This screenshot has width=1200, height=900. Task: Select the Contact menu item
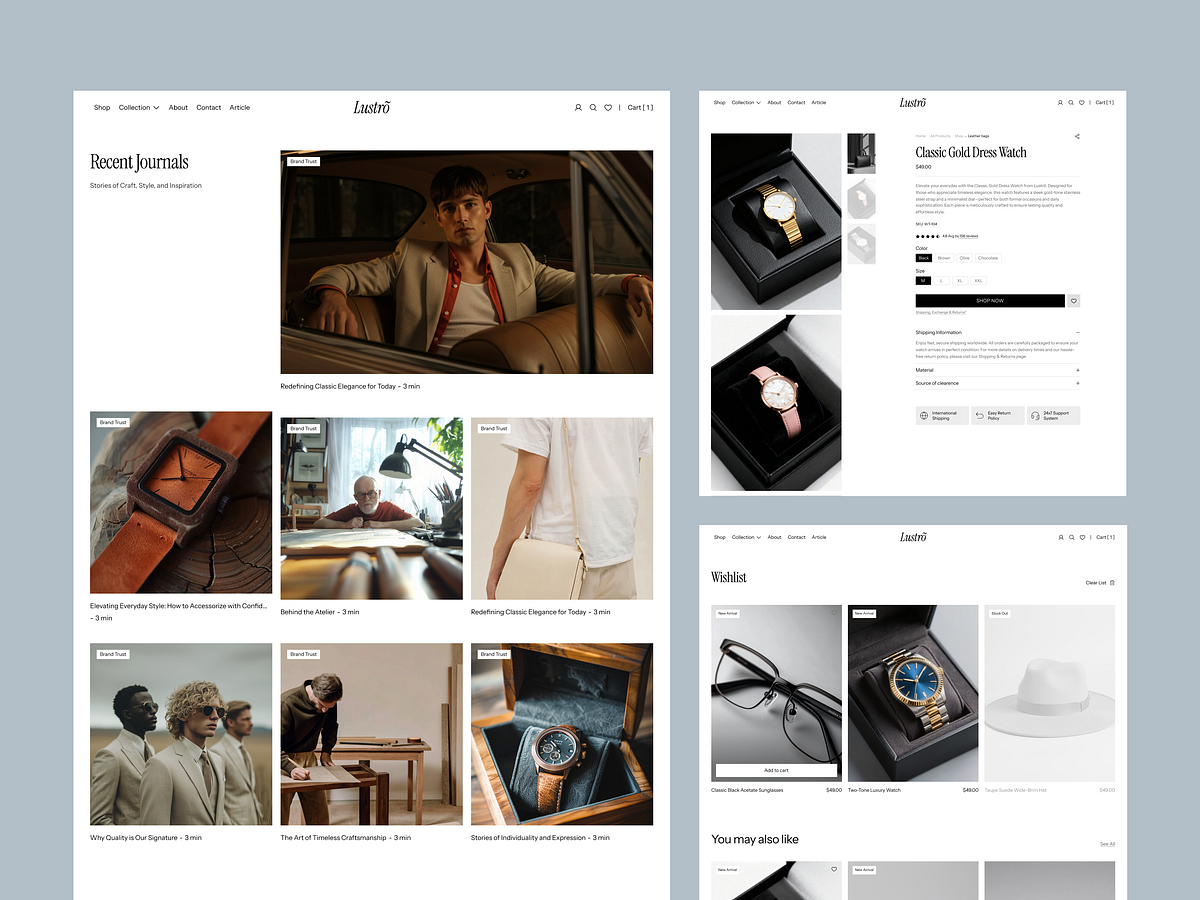208,107
